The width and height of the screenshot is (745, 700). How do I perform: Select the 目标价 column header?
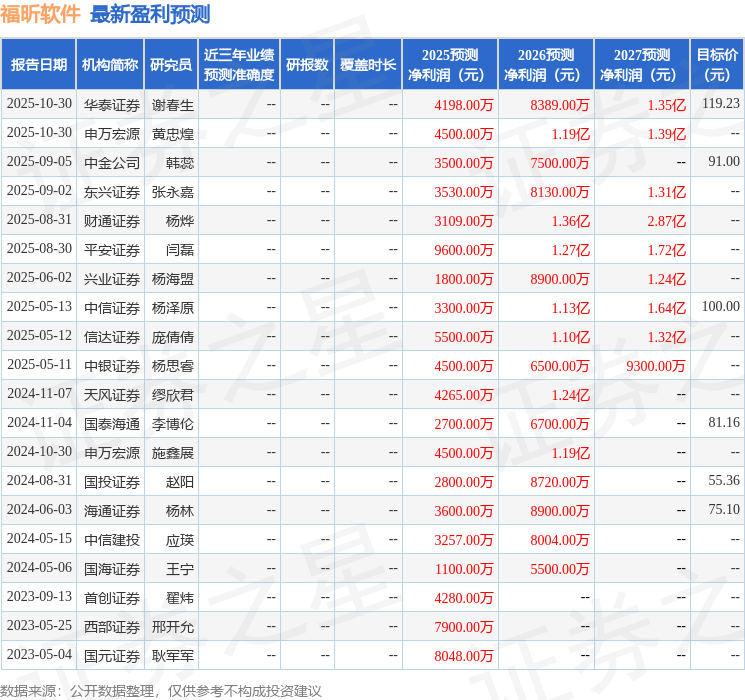[717, 65]
